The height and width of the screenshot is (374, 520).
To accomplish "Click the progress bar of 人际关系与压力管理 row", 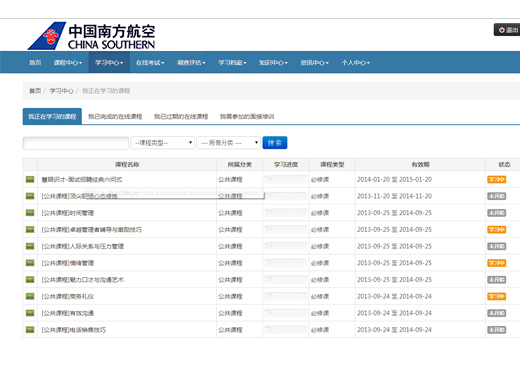I will point(286,246).
